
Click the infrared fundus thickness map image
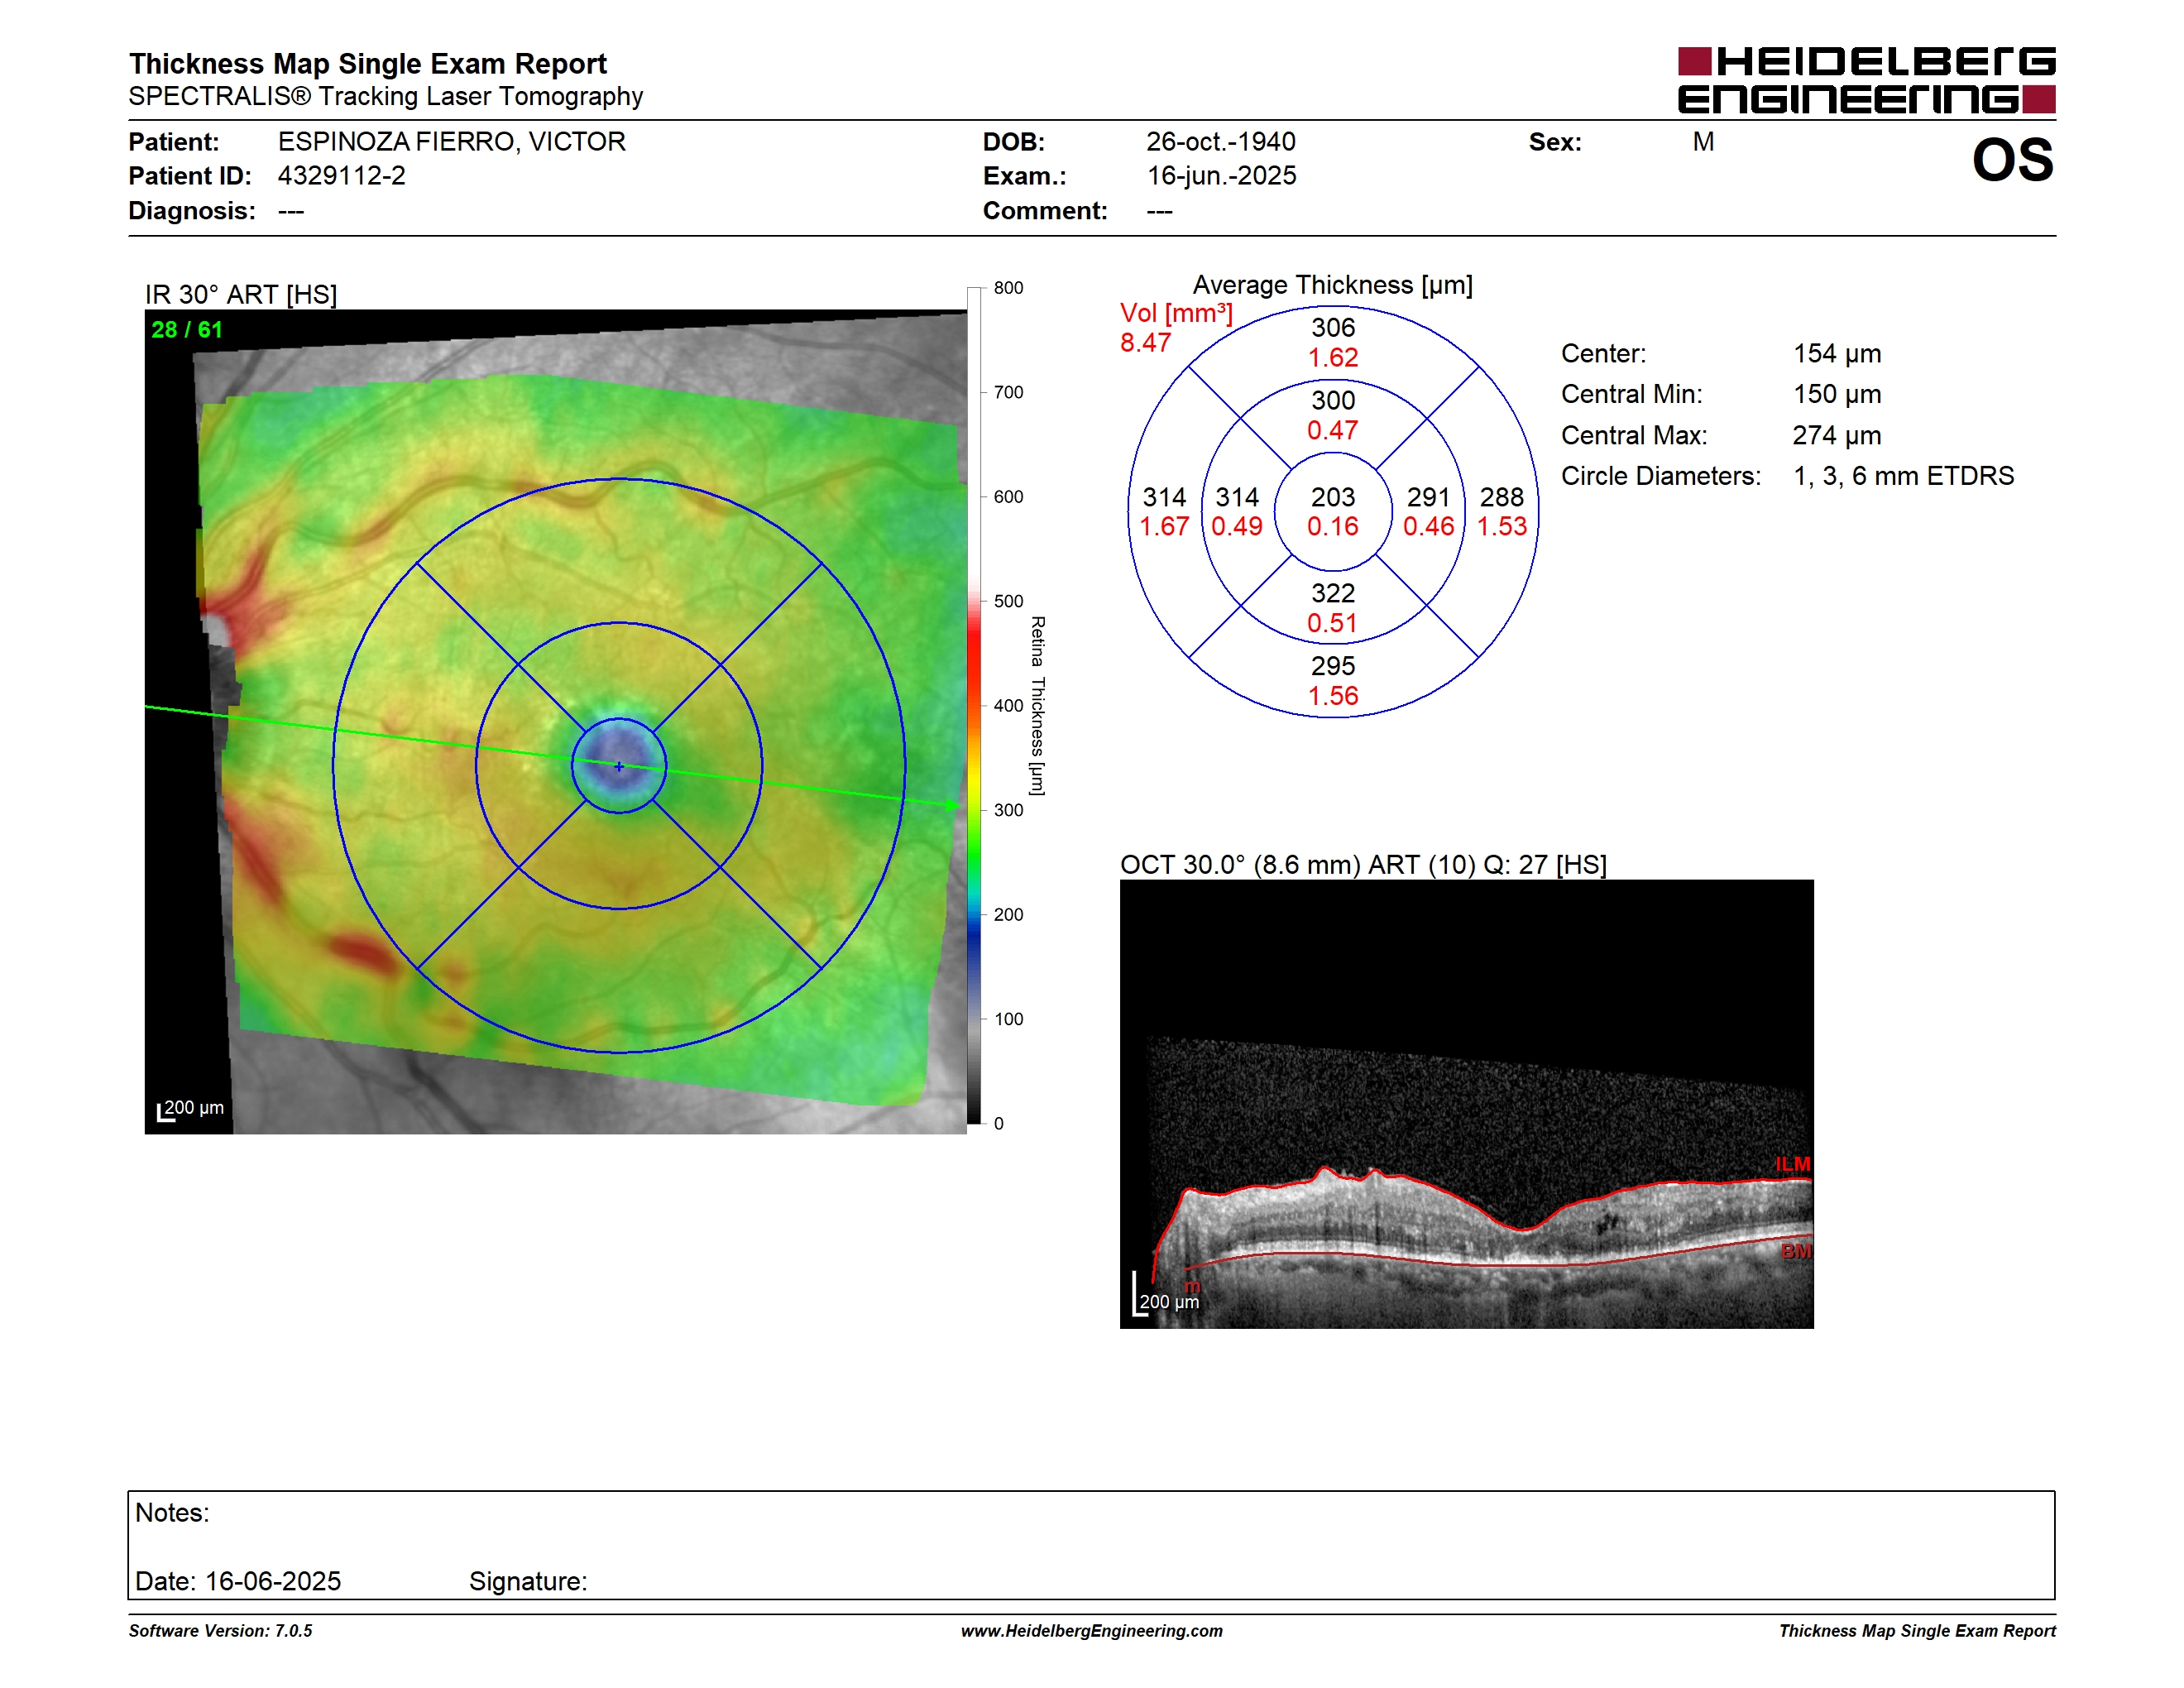(x=556, y=722)
